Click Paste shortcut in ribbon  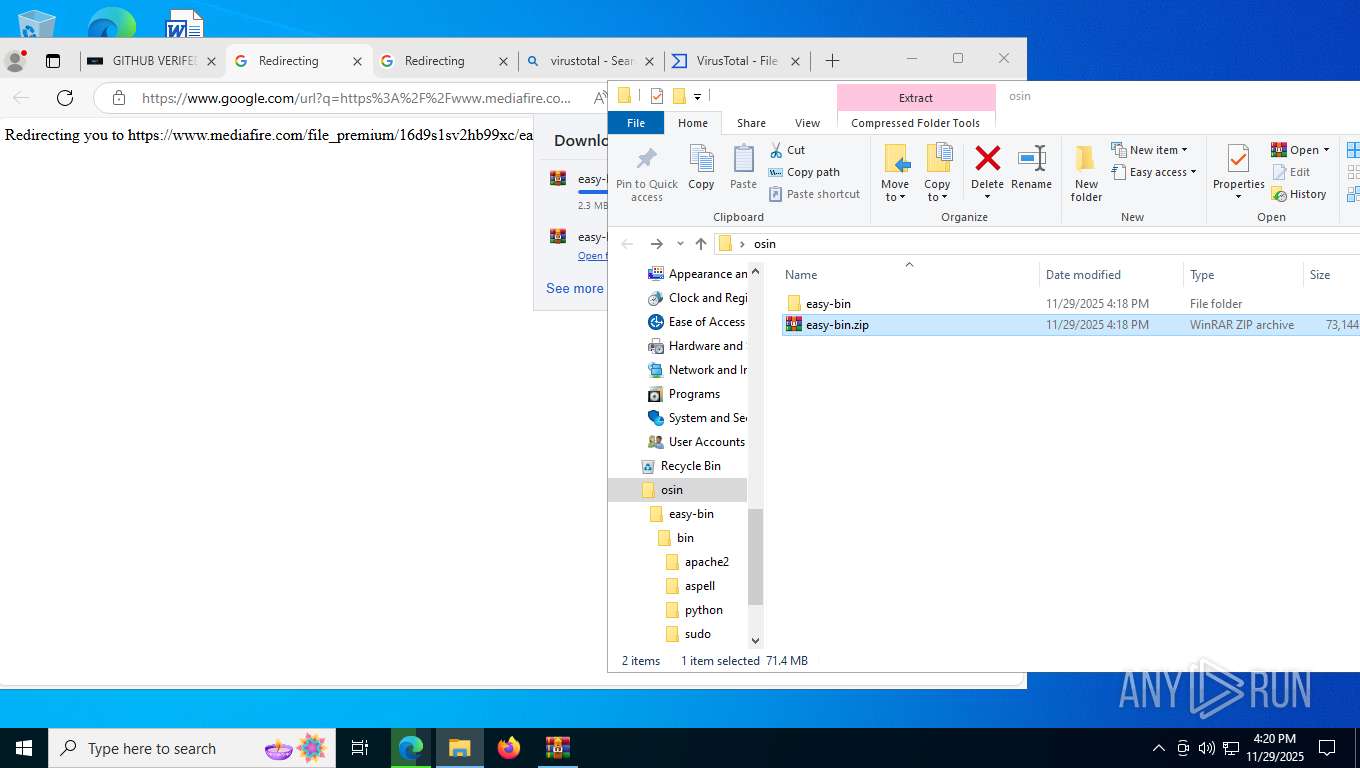(814, 194)
